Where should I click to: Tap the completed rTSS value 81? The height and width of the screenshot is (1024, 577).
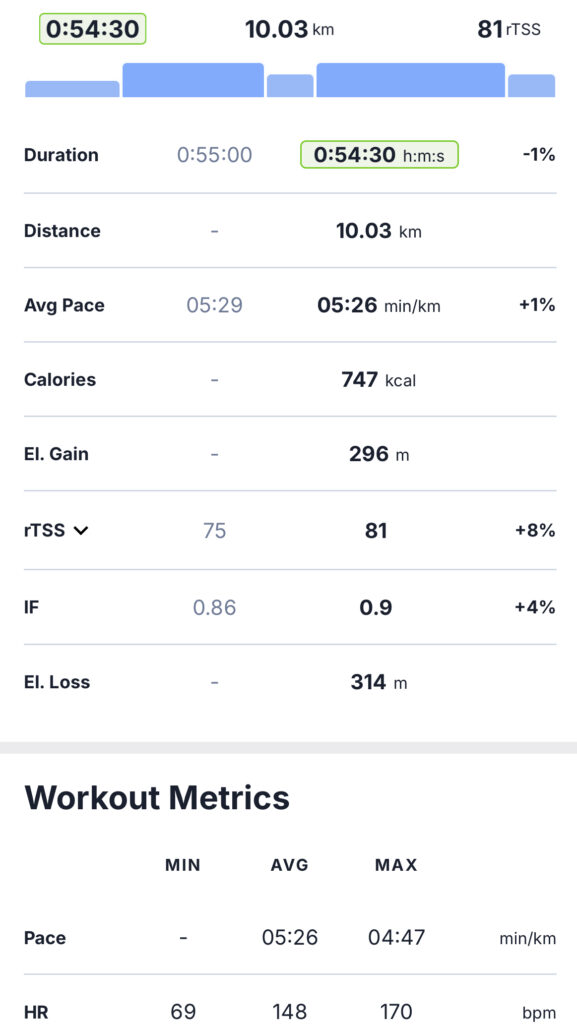coord(376,530)
